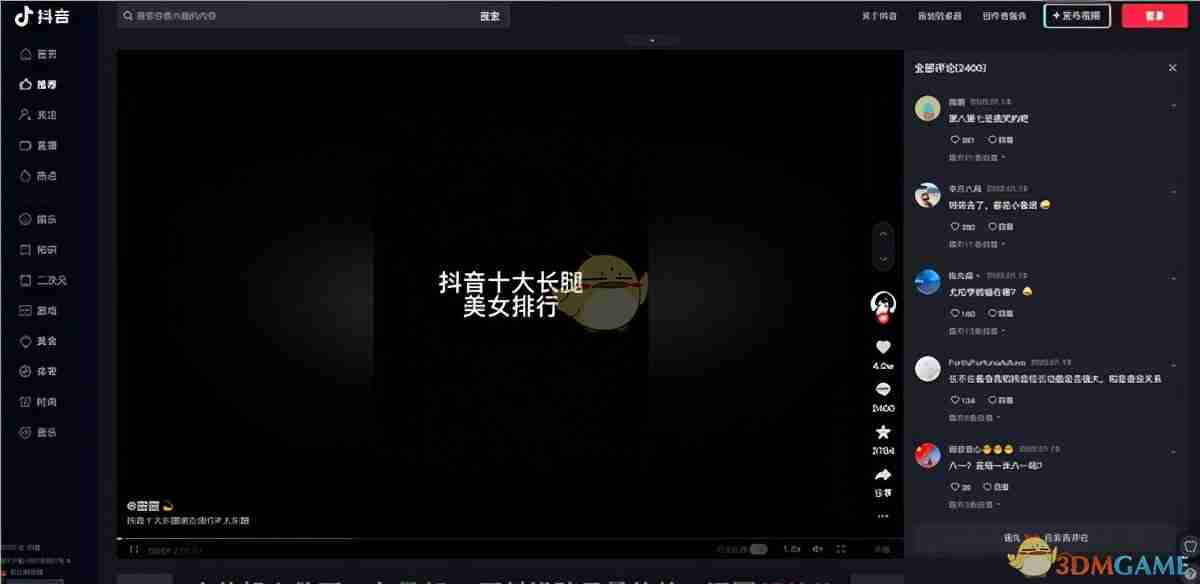Viewport: 1200px width, 584px height.
Task: Click the star icon to favorite the video
Action: point(883,432)
